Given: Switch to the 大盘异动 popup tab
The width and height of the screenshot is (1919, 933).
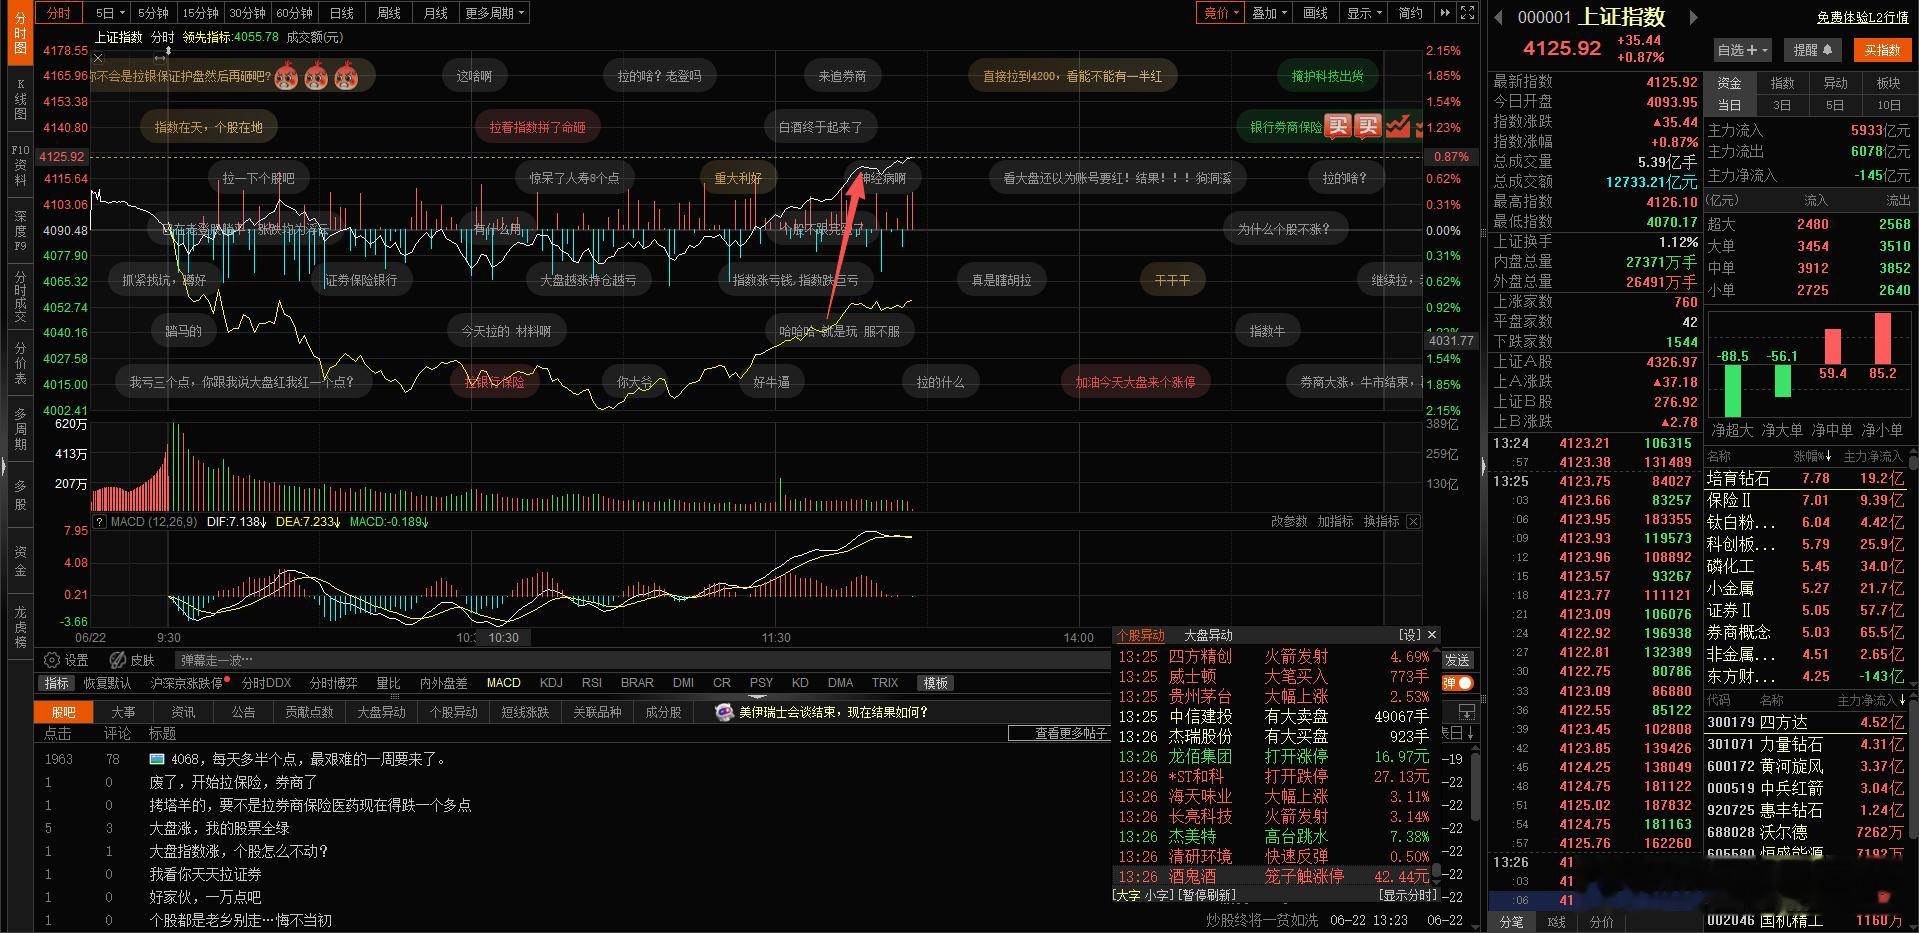Looking at the screenshot, I should coord(1208,635).
